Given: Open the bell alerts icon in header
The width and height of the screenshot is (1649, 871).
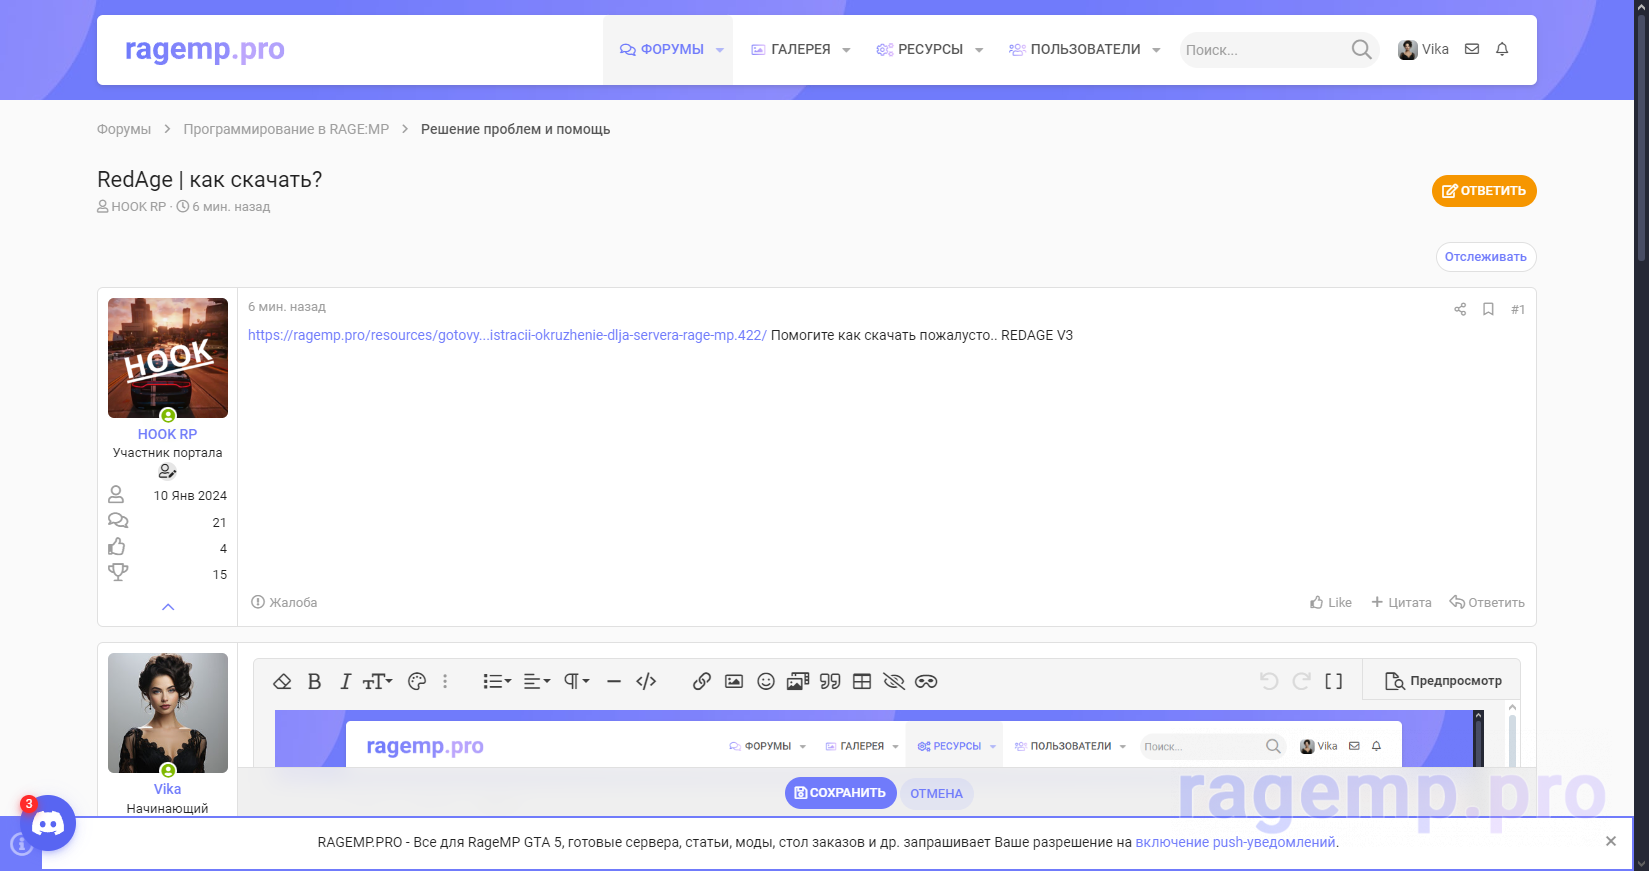Looking at the screenshot, I should pyautogui.click(x=1502, y=49).
